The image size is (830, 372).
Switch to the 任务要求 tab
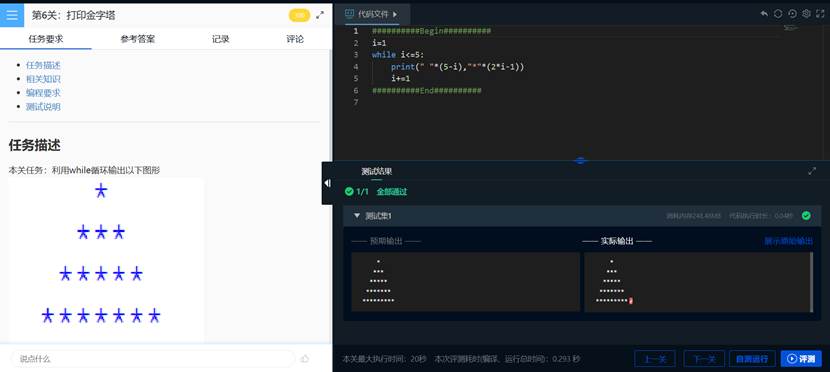[46, 39]
